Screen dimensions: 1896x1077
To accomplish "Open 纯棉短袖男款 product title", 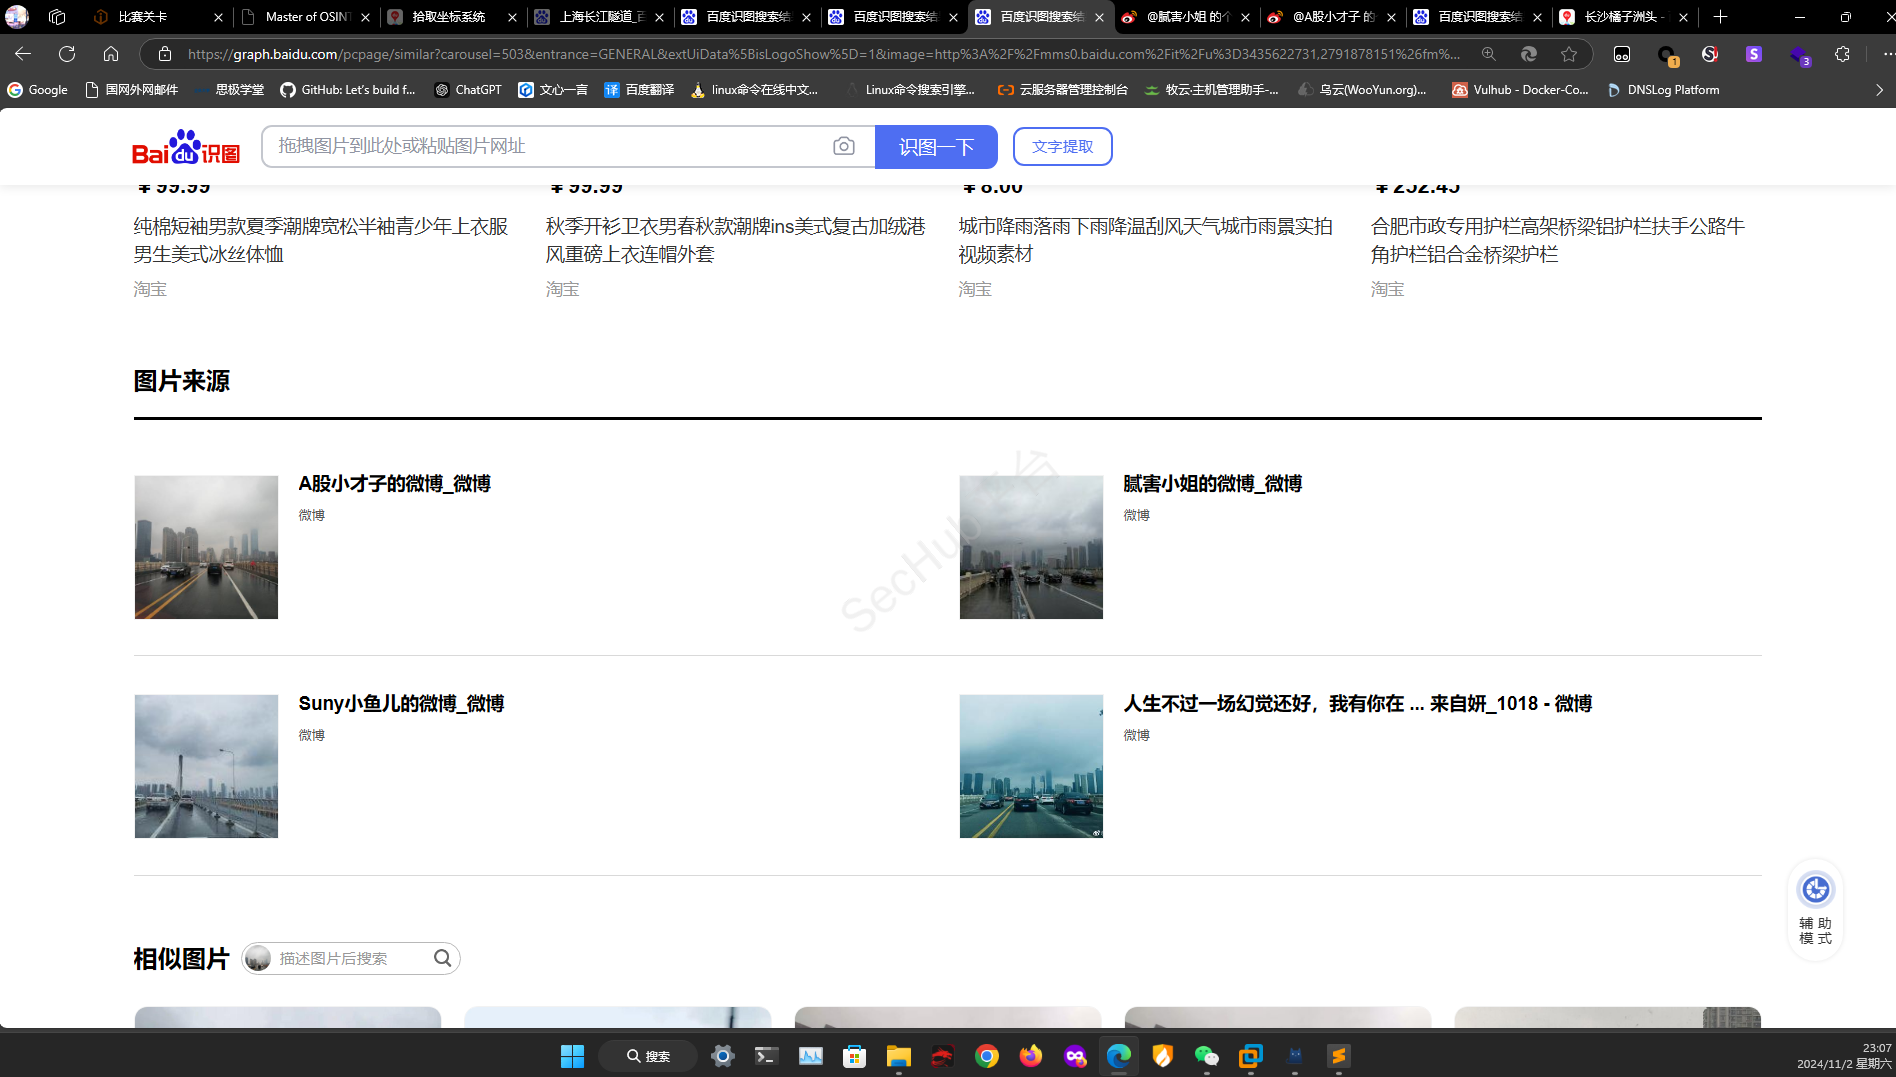I will (x=322, y=240).
